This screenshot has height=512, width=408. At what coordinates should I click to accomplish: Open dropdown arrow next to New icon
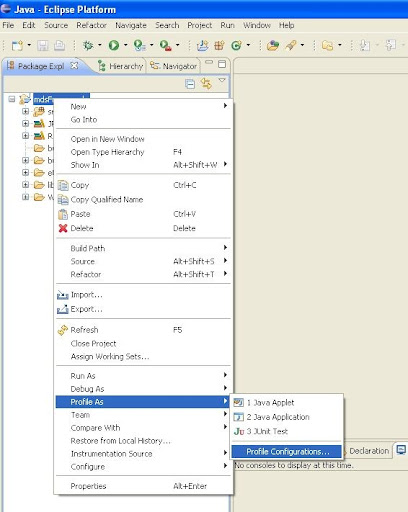pyautogui.click(x=29, y=45)
